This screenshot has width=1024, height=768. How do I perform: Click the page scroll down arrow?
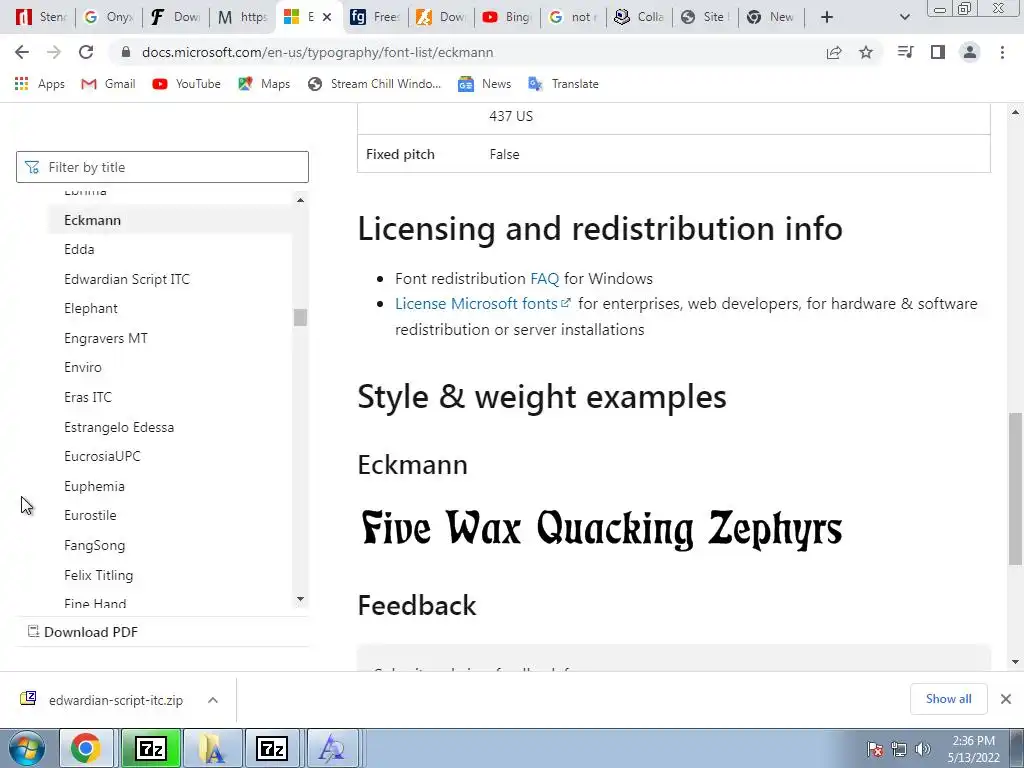(1016, 662)
